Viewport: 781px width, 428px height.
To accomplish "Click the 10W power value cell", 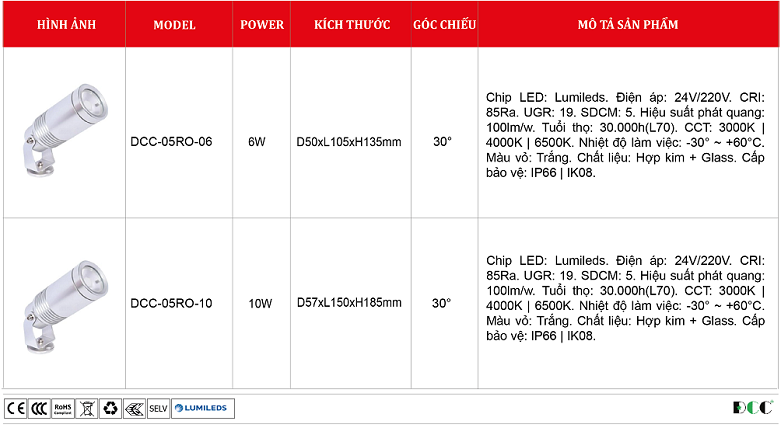I will pos(260,303).
